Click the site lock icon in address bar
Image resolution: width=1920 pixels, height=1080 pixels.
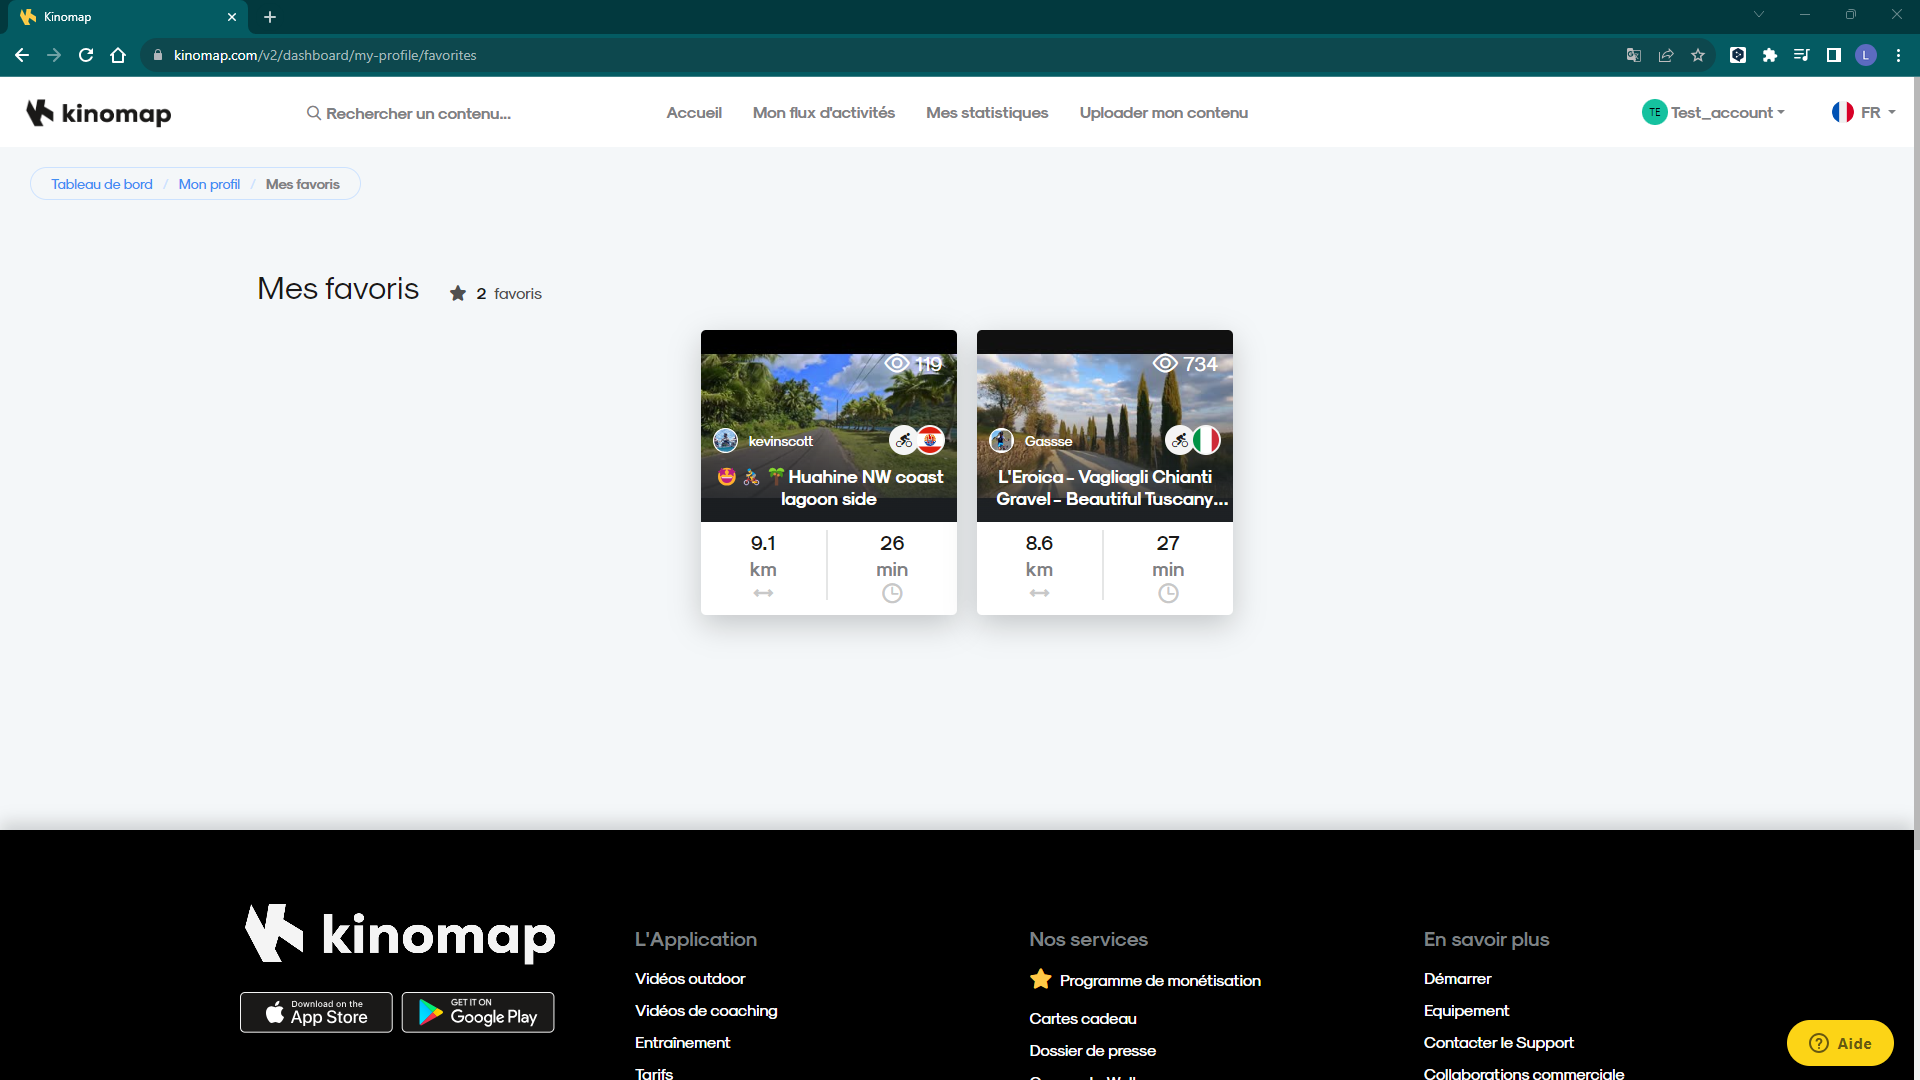(157, 55)
